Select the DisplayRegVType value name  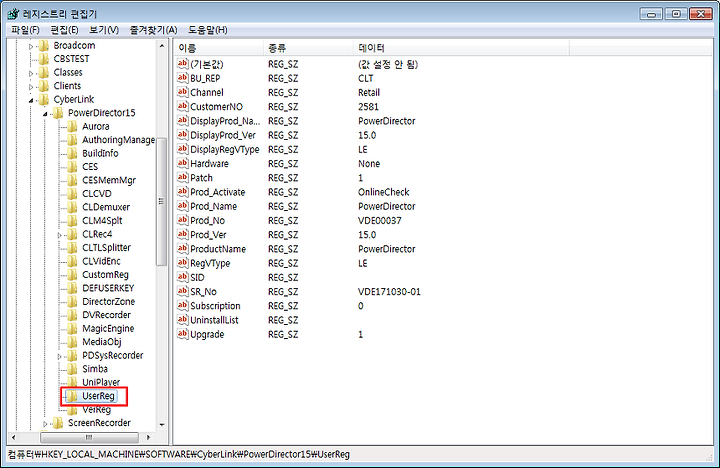click(x=225, y=150)
